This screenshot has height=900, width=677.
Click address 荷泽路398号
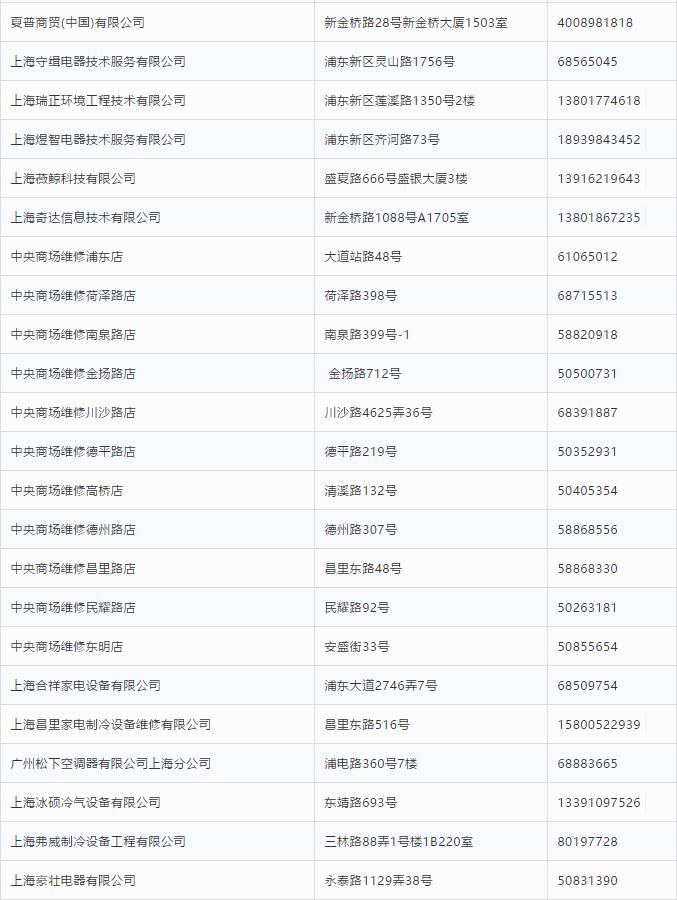tap(361, 296)
